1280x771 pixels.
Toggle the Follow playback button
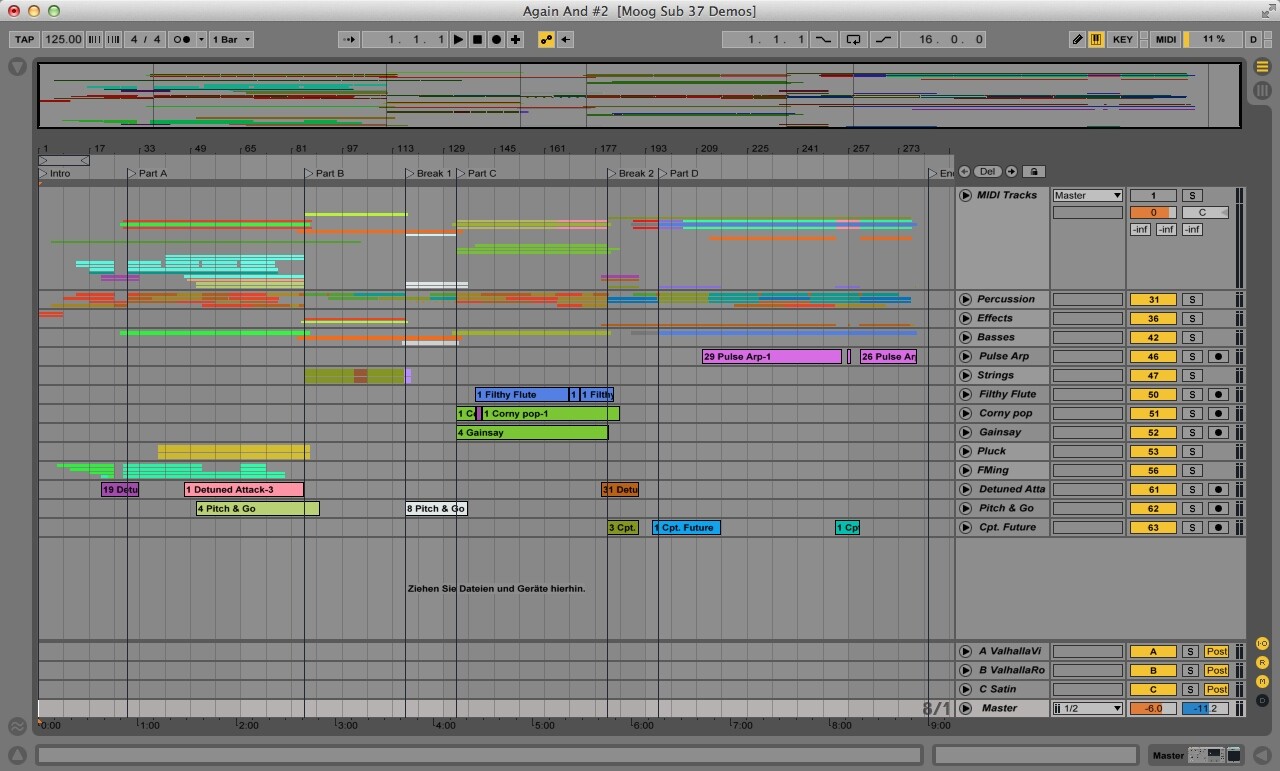[x=348, y=40]
